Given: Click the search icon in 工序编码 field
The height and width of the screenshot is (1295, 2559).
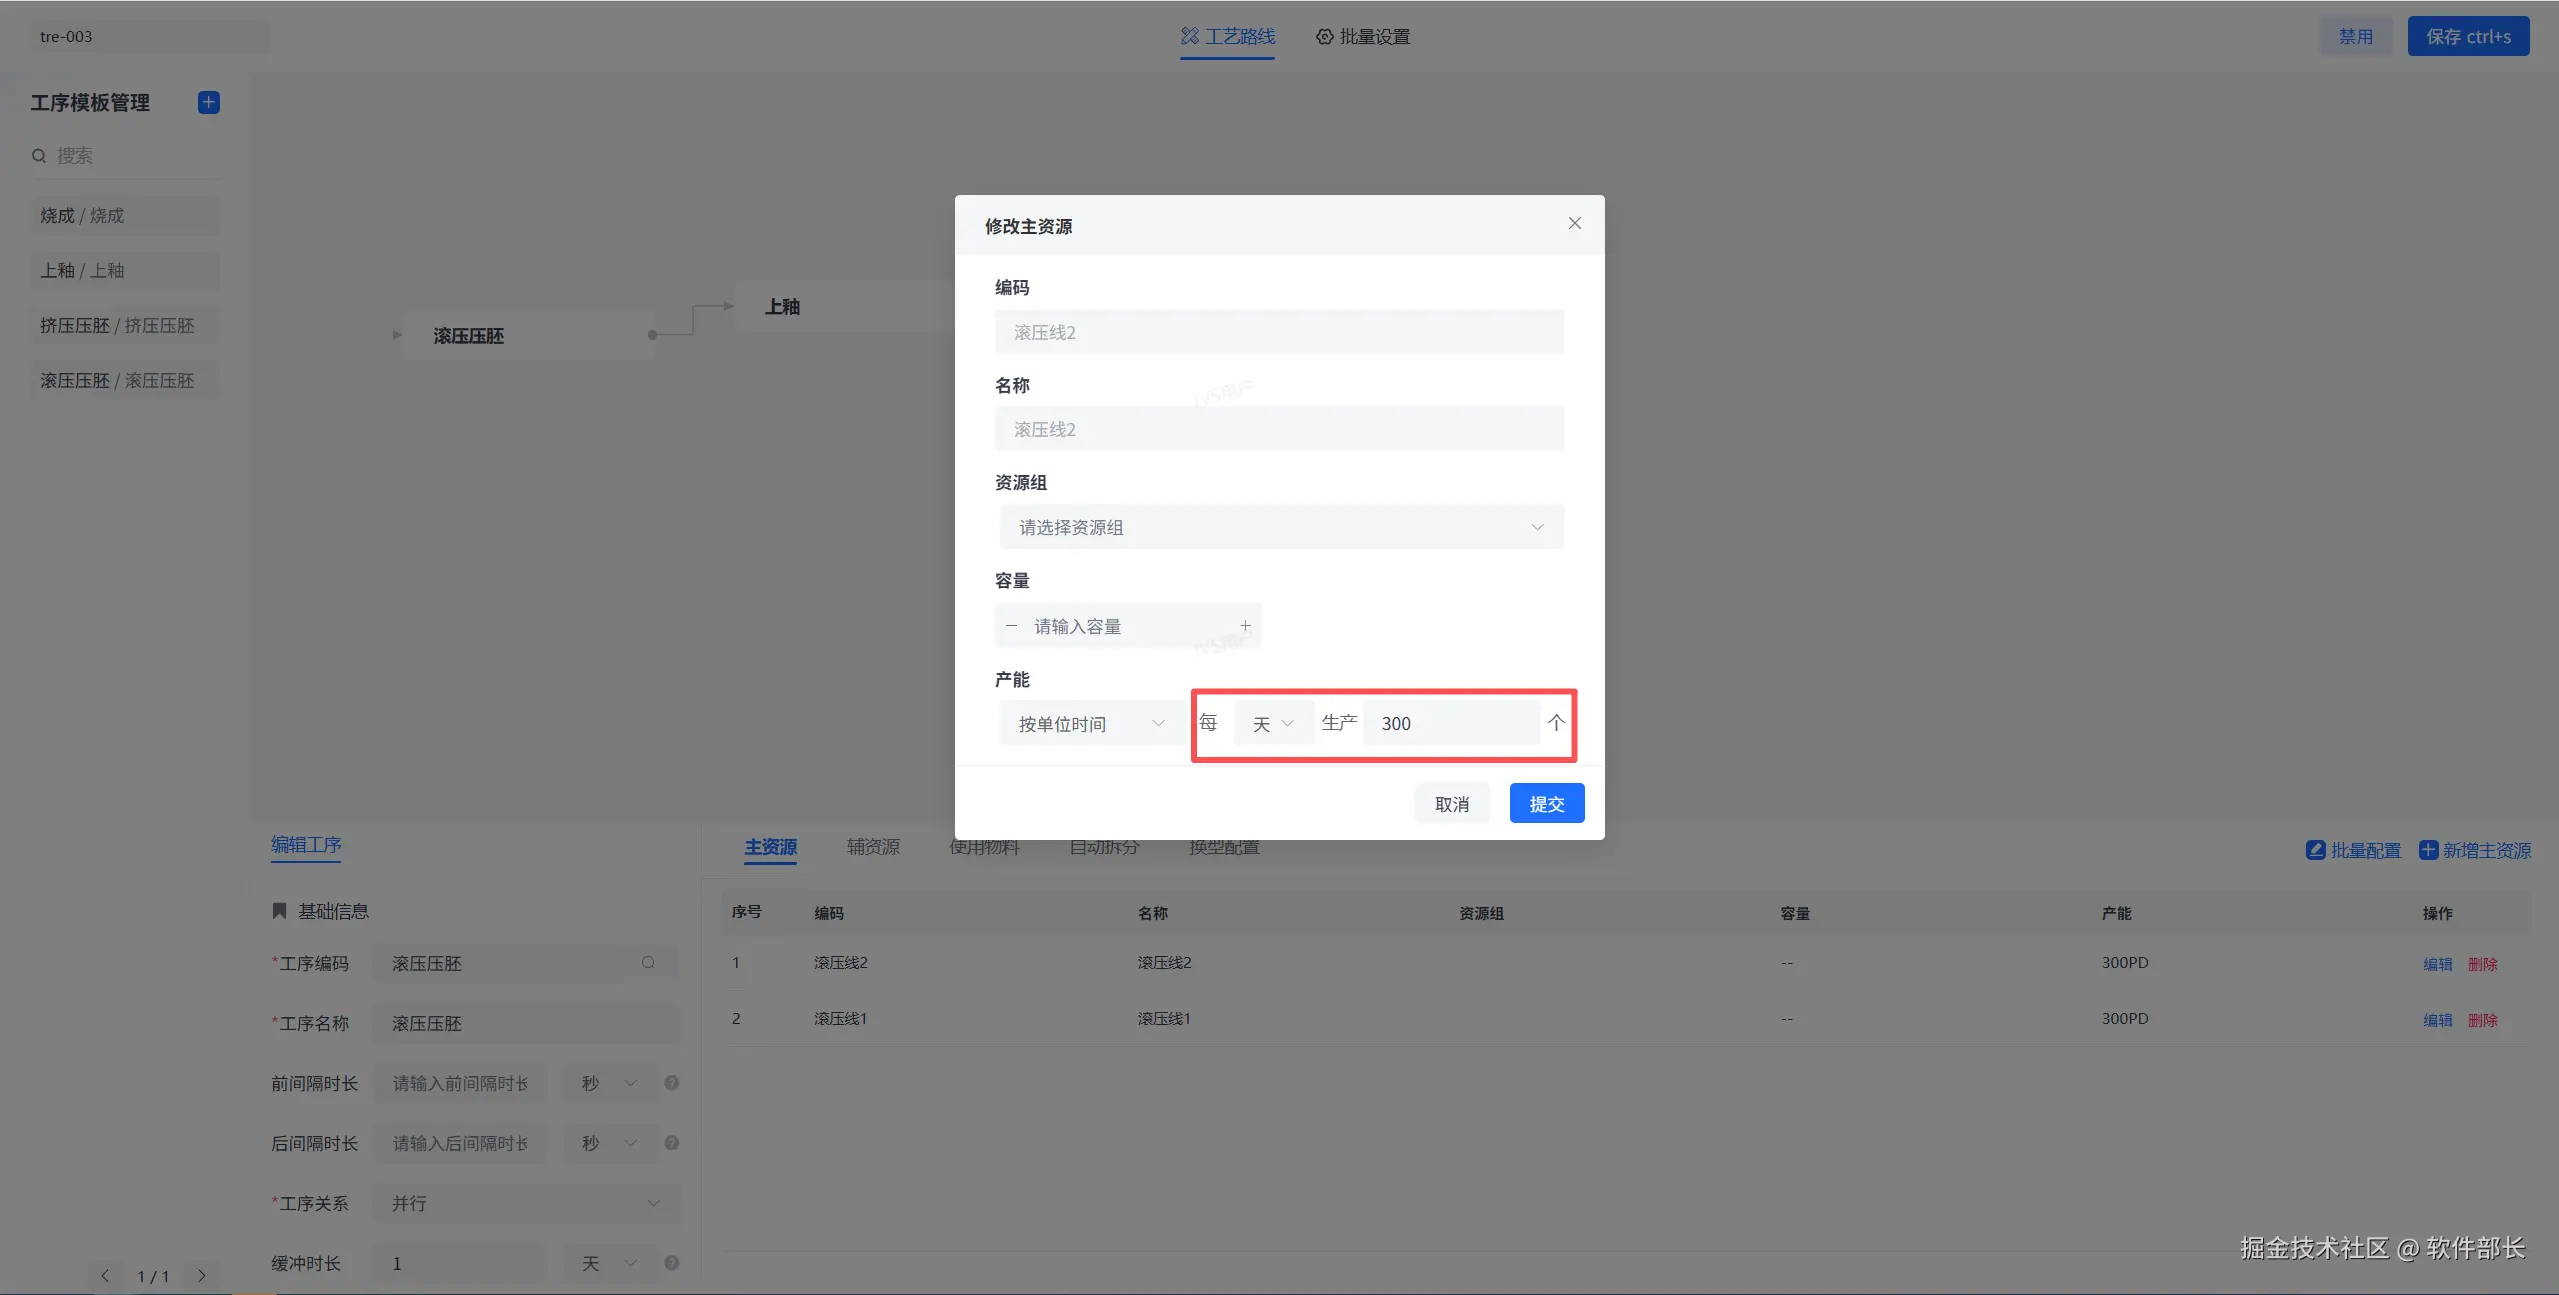Looking at the screenshot, I should click(x=648, y=963).
